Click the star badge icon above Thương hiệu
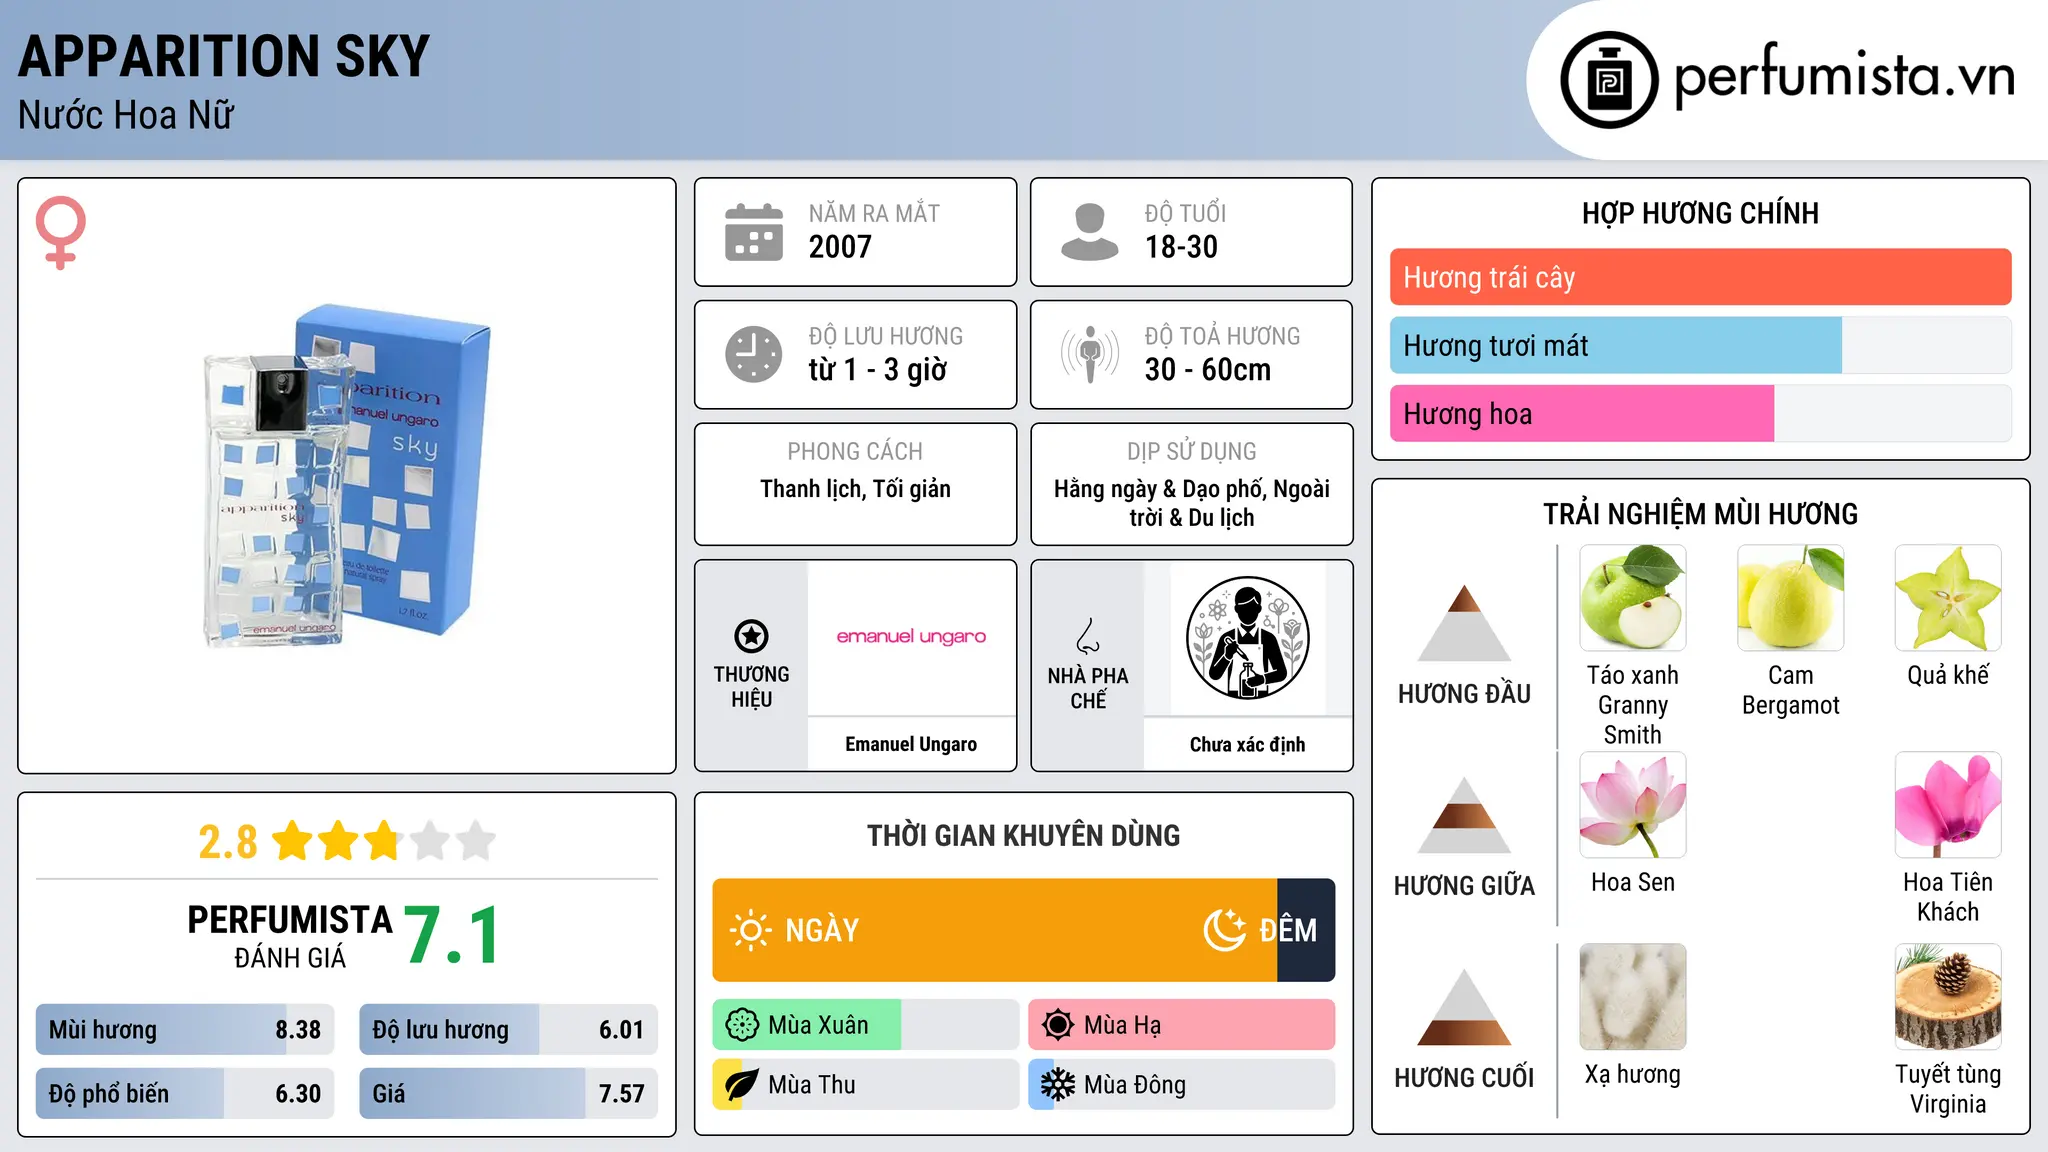 (751, 636)
